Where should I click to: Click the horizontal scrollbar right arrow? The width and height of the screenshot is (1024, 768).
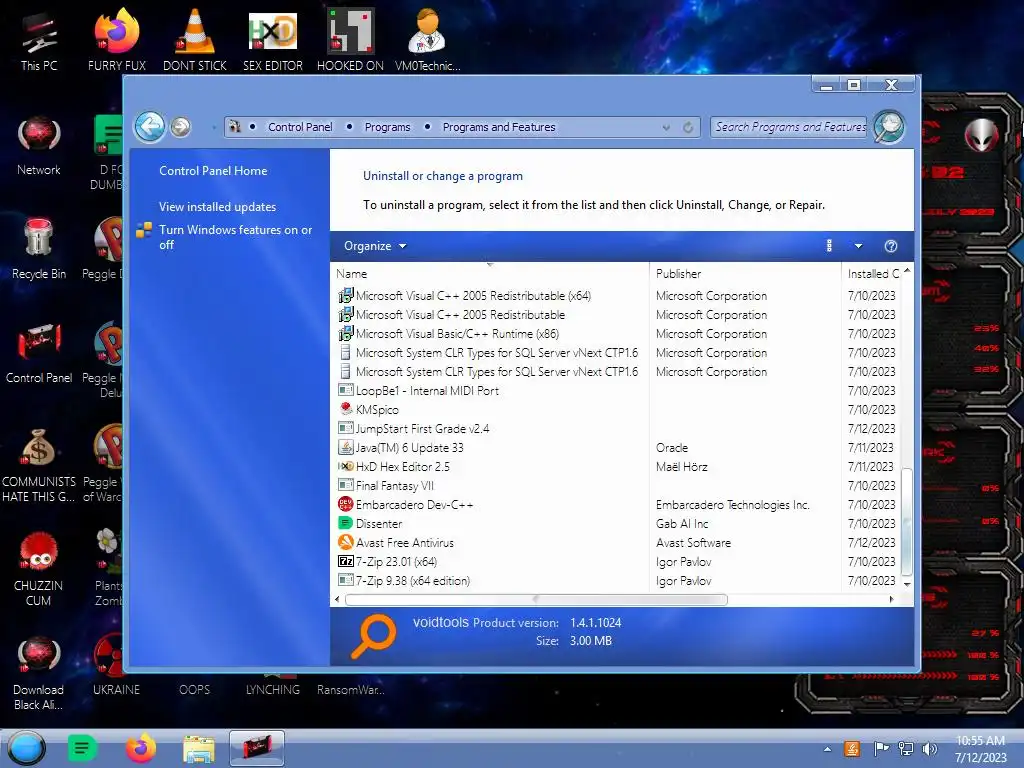[891, 599]
